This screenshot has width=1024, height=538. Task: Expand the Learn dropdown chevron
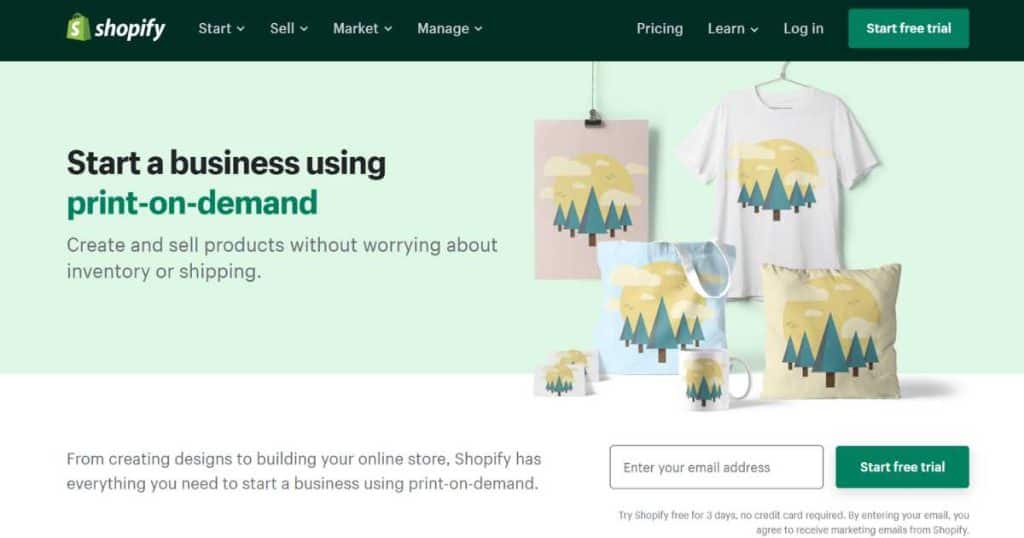pos(754,29)
